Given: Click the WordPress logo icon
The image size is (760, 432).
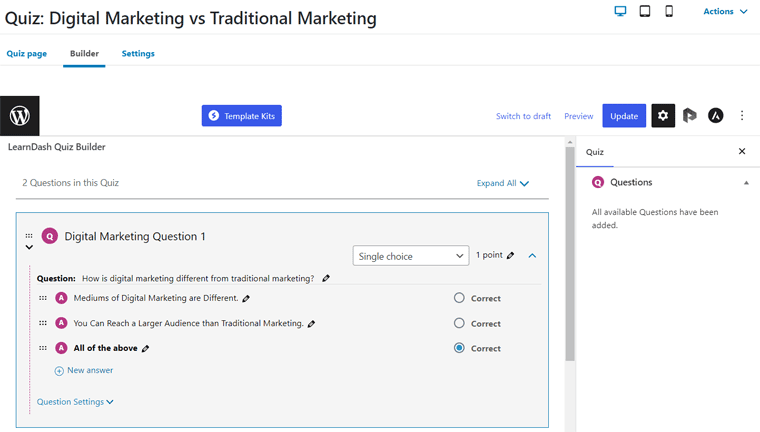Looking at the screenshot, I should coord(20,116).
